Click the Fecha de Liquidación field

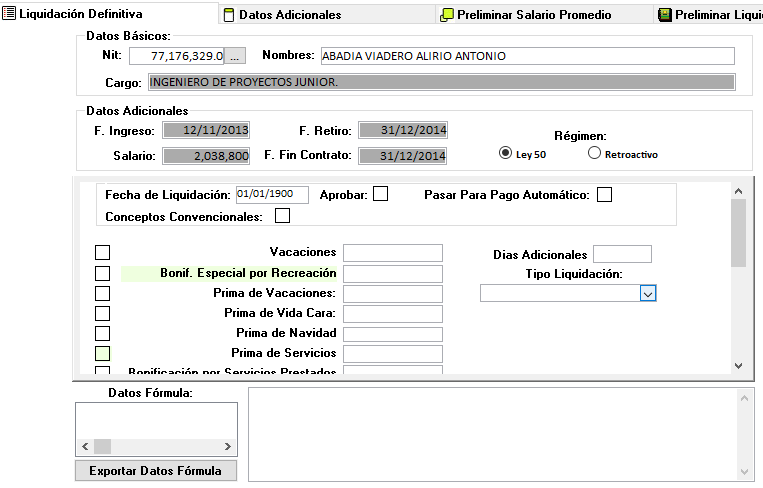pos(272,195)
